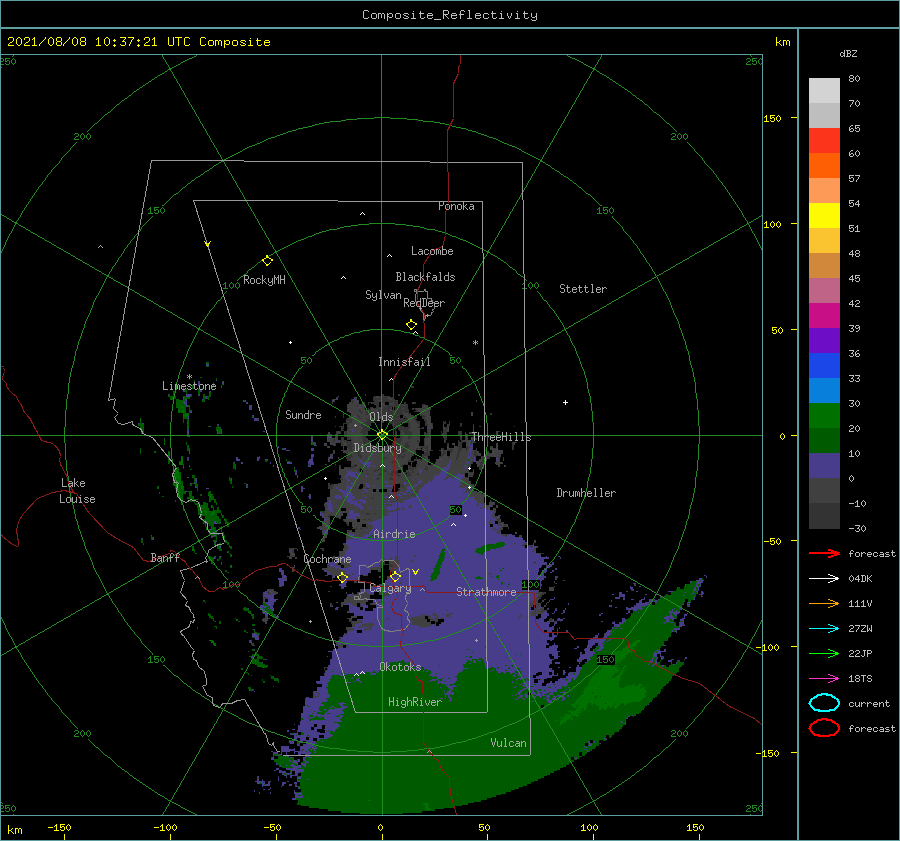Click the dBZ legend heading
The width and height of the screenshot is (900, 841).
point(848,53)
